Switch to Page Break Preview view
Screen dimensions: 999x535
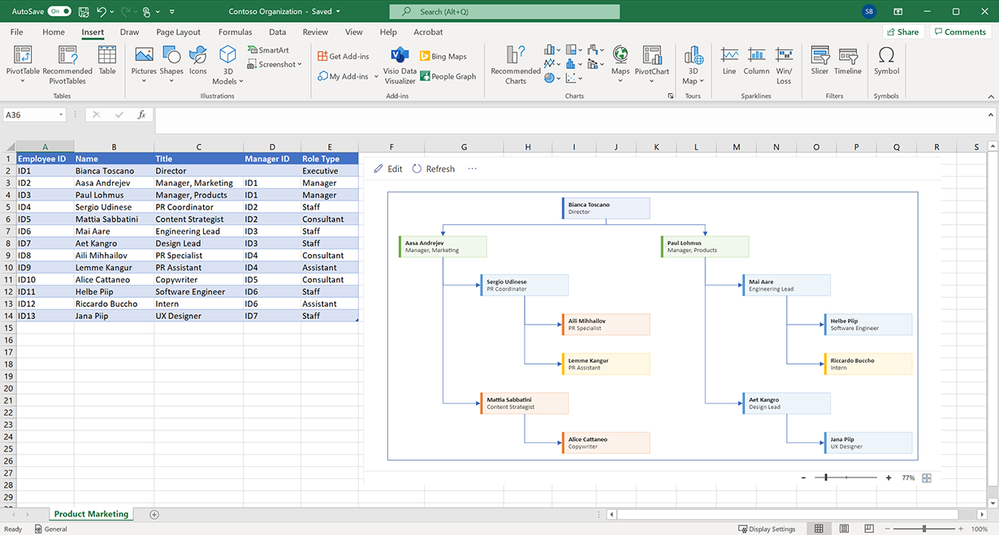(x=869, y=529)
